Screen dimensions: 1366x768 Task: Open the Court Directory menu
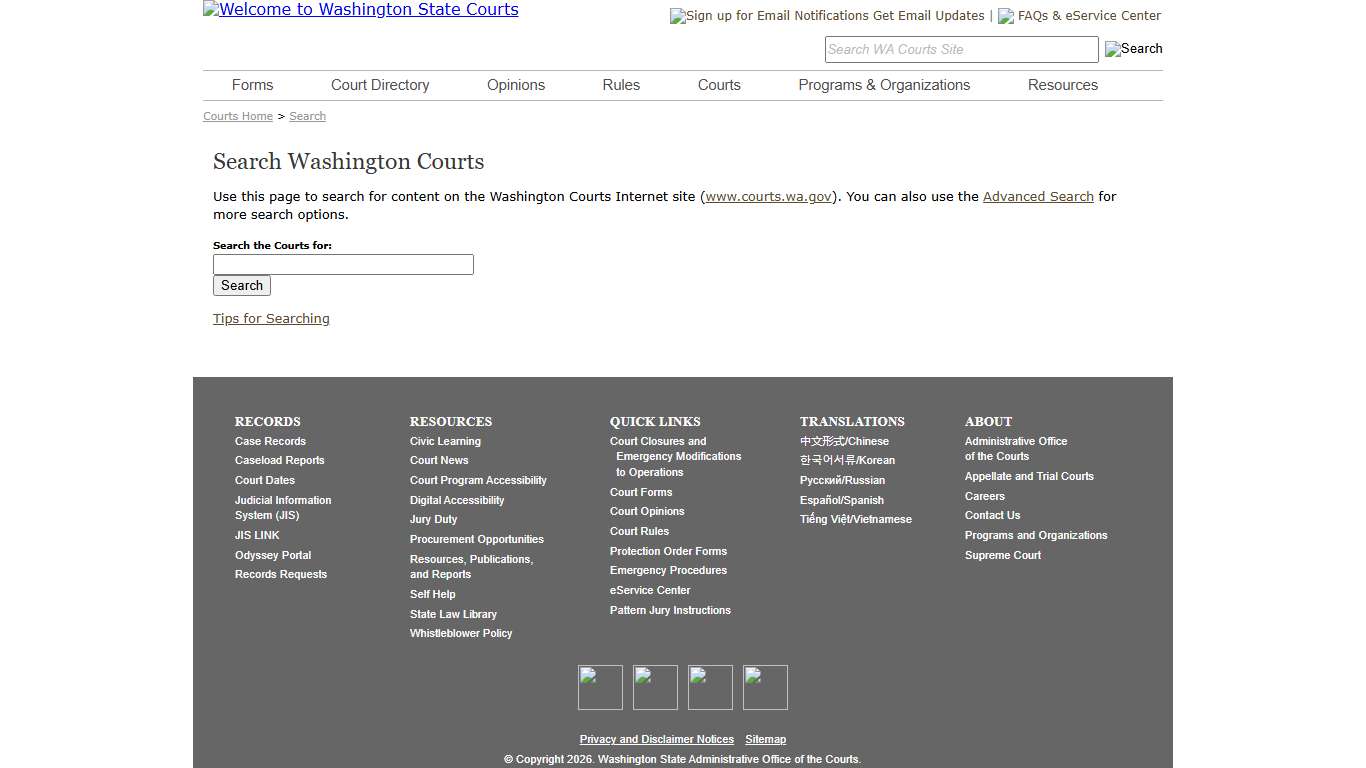point(380,85)
